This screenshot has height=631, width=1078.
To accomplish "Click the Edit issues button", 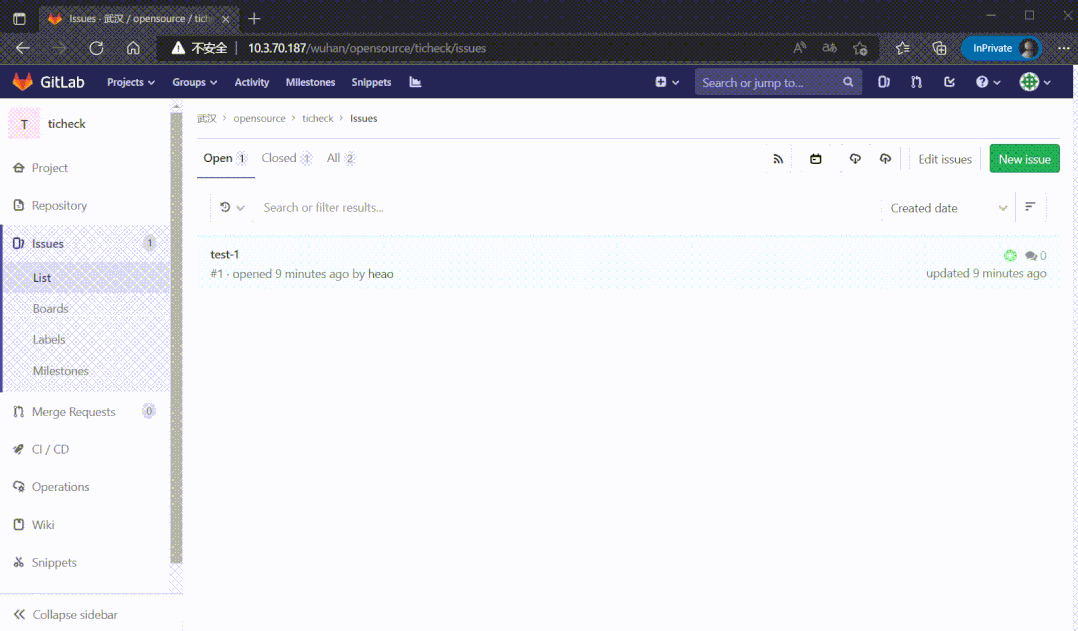I will coord(944,159).
